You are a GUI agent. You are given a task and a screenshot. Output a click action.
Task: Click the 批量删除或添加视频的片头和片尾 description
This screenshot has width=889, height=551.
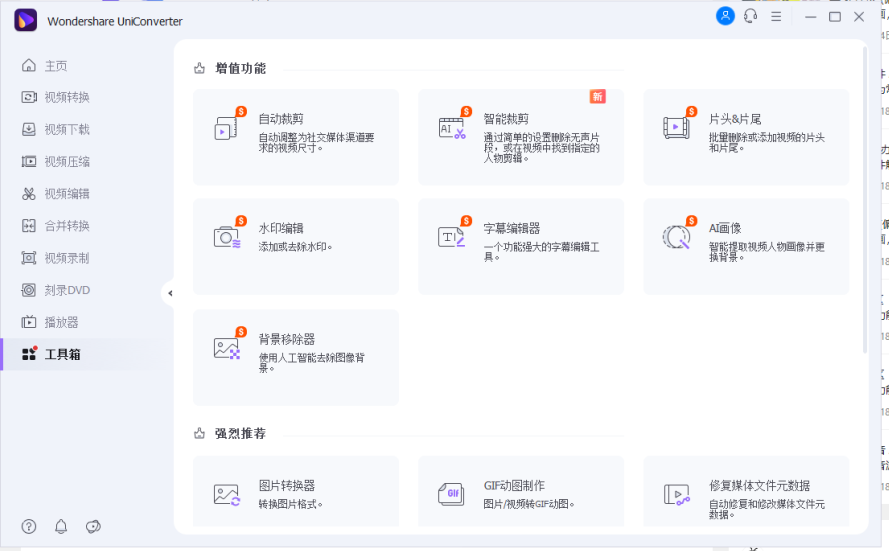pos(767,142)
